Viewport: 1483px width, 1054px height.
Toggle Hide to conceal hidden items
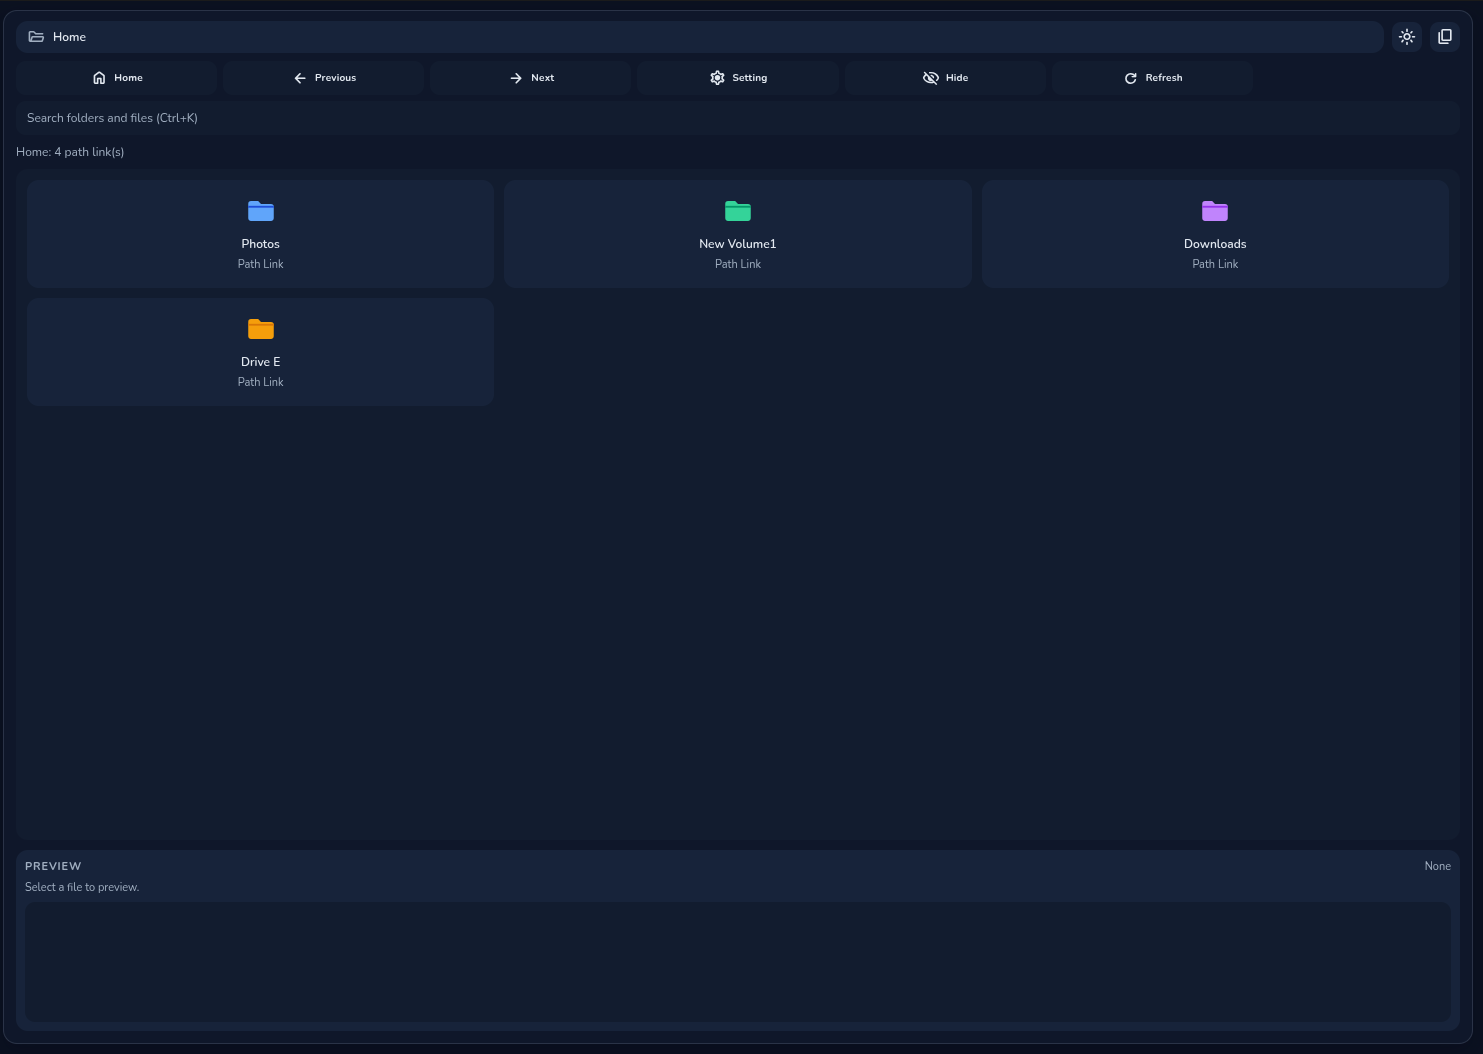coord(945,78)
